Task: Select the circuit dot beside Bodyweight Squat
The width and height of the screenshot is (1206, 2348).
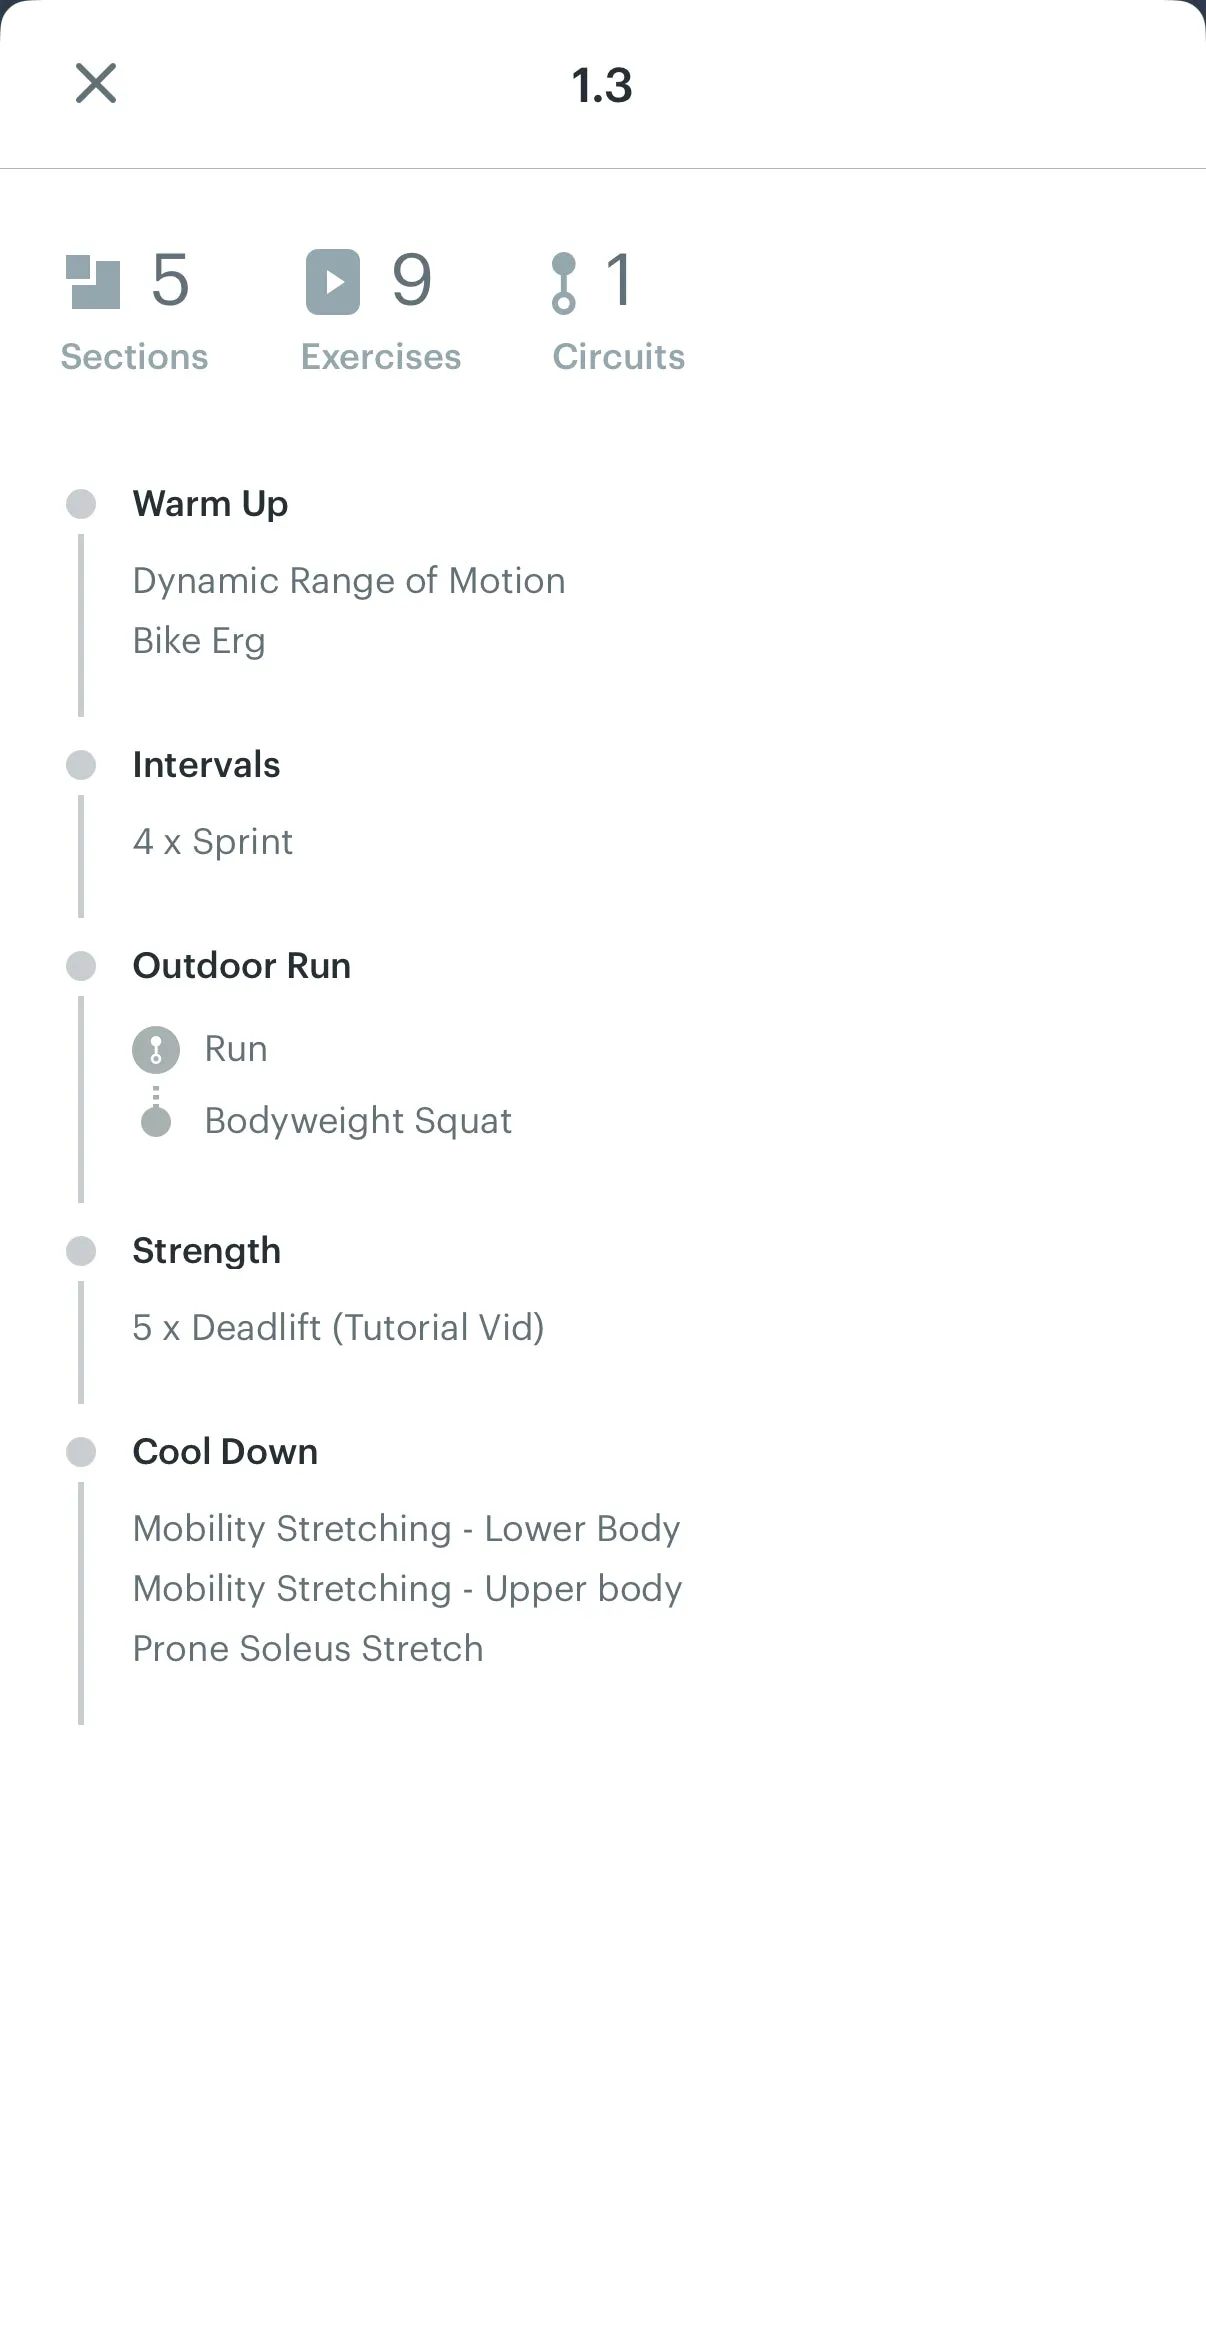Action: (156, 1121)
